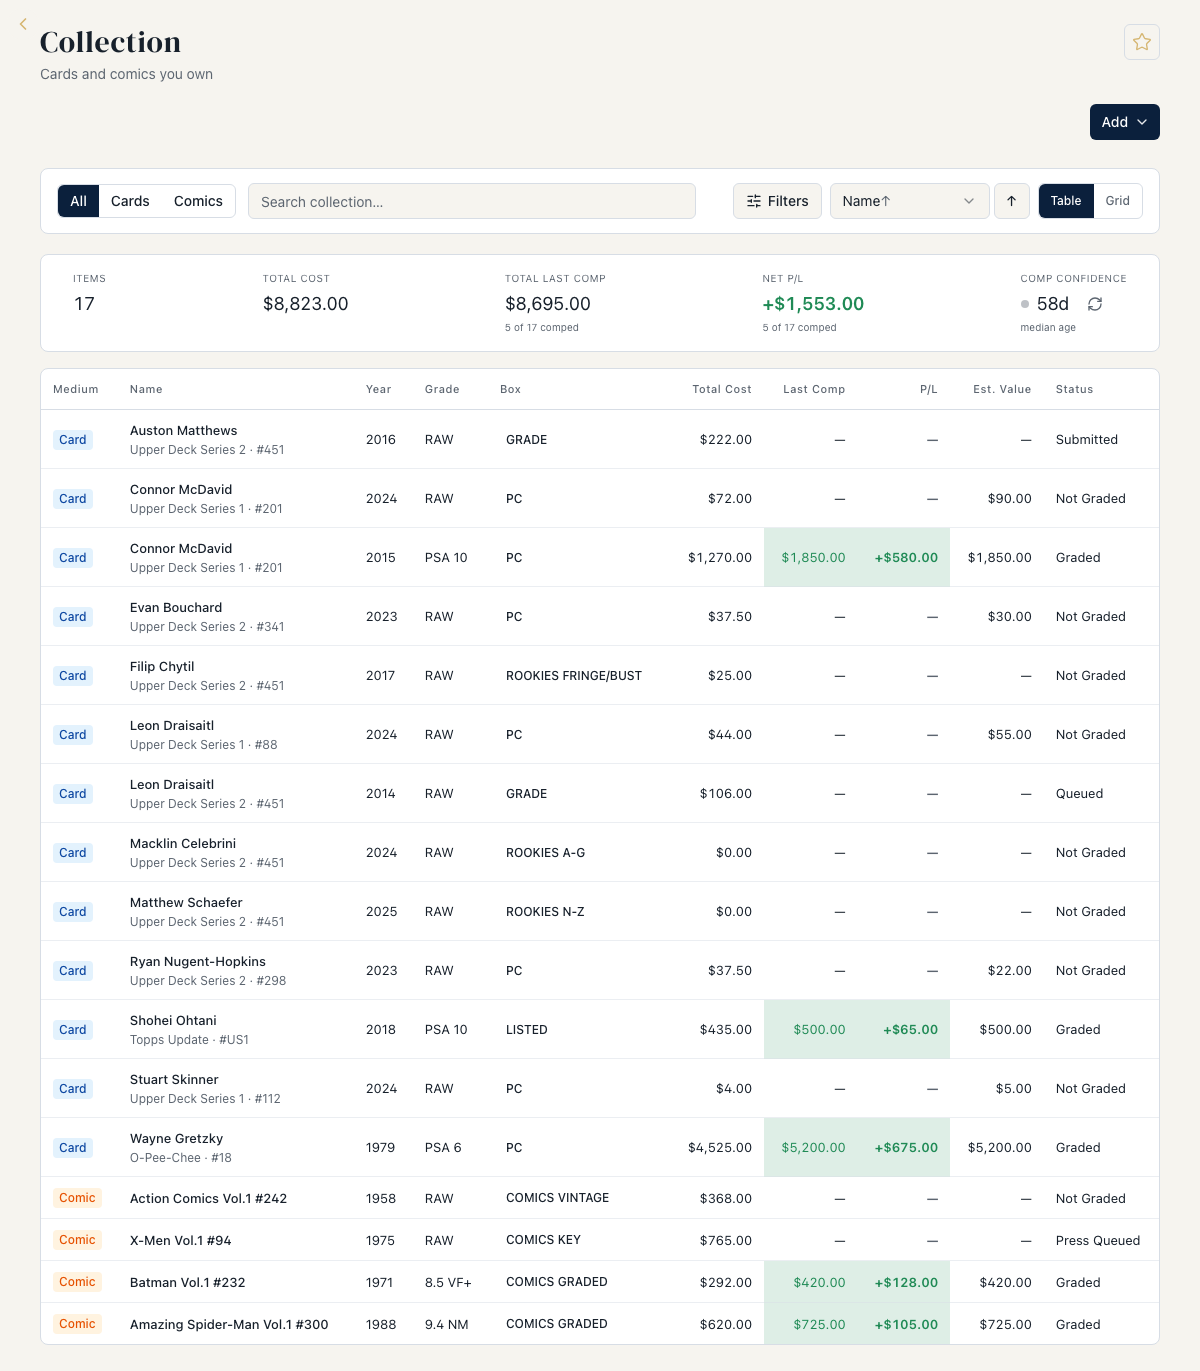This screenshot has width=1200, height=1371.
Task: Show All items in the collection
Action: click(79, 201)
